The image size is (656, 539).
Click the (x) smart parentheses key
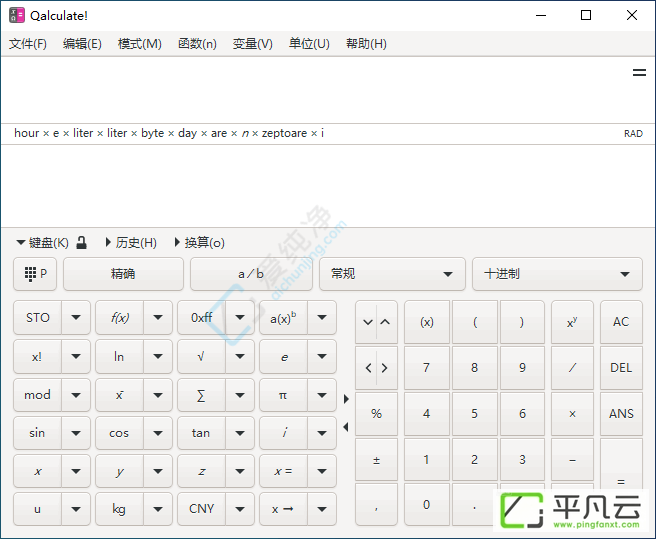point(427,322)
